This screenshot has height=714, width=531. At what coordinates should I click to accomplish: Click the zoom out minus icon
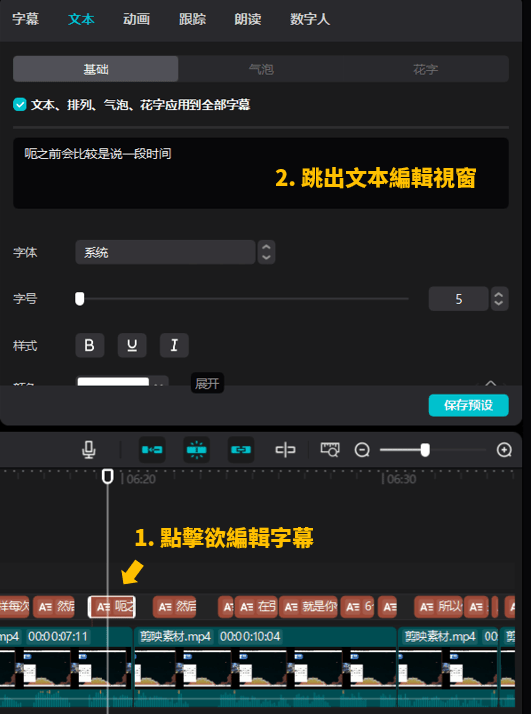point(362,450)
